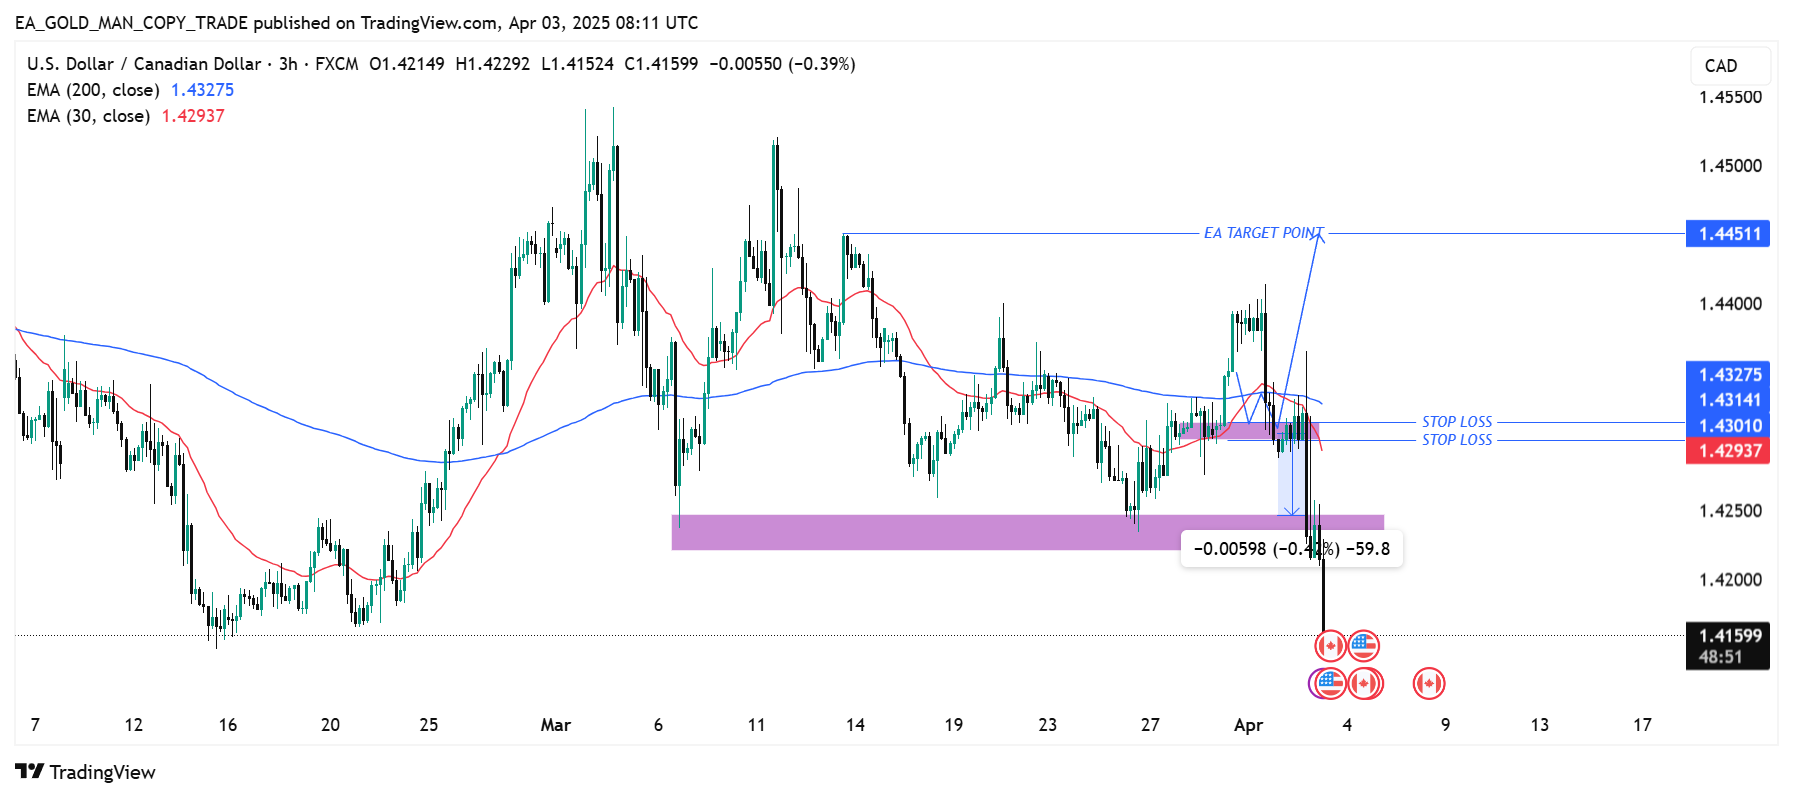Select the EA TARGET POINT annotation text

click(1263, 233)
